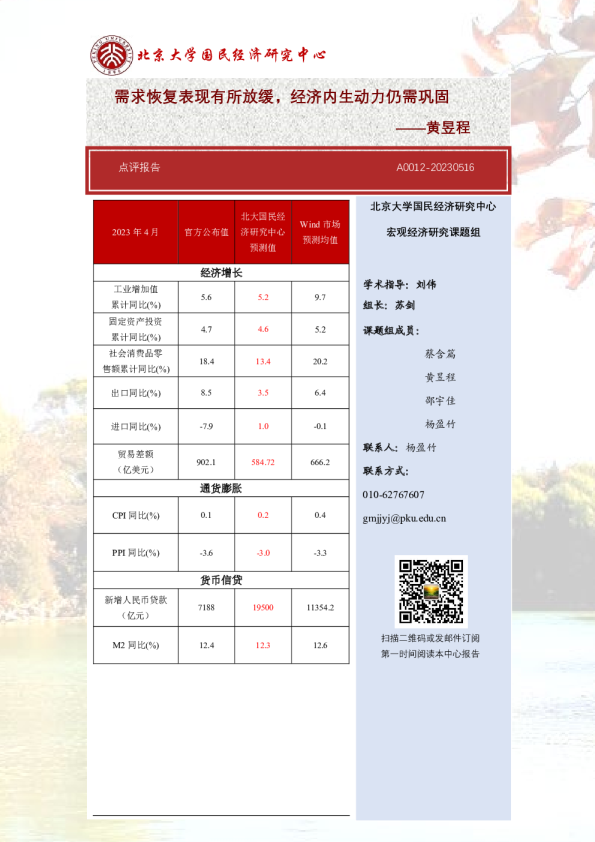Click the official value 18.4
The height and width of the screenshot is (842, 595).
[206, 361]
